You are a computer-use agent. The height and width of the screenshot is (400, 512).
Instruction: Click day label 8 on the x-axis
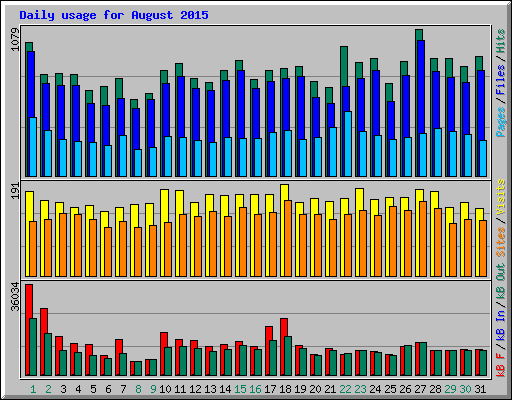pos(138,389)
